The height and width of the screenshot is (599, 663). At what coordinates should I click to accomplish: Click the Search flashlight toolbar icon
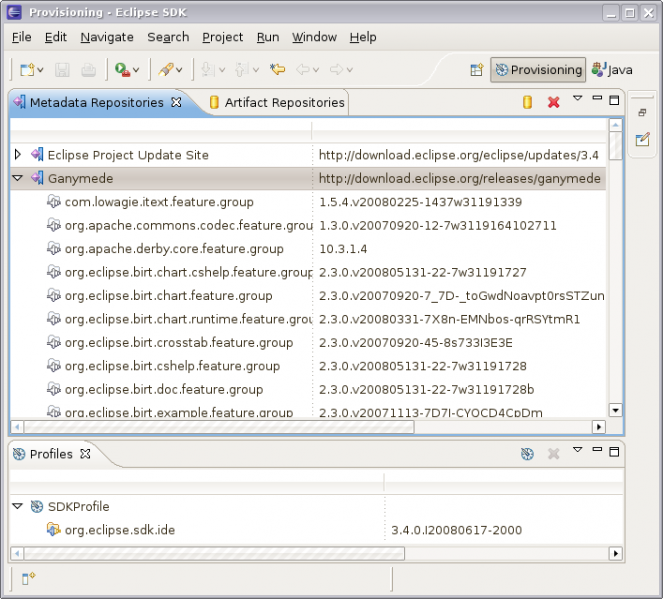[166, 70]
